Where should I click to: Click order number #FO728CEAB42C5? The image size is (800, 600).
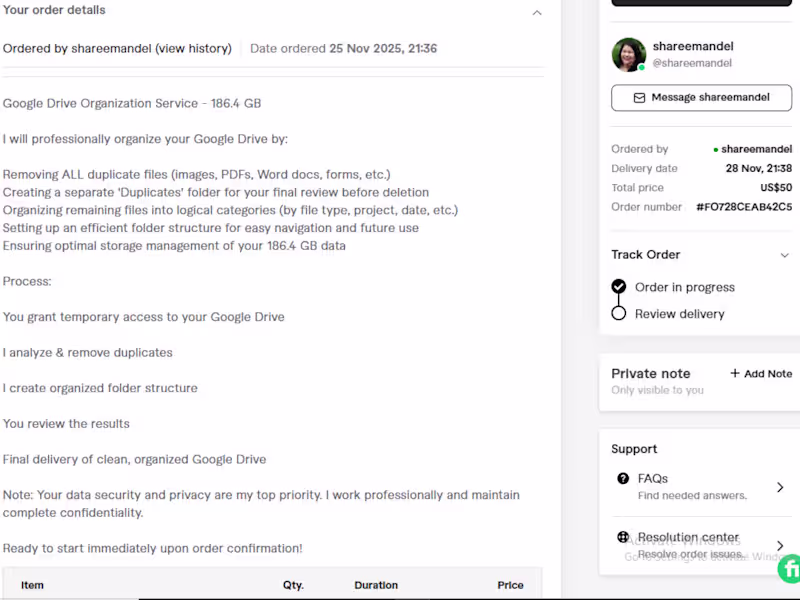point(744,207)
